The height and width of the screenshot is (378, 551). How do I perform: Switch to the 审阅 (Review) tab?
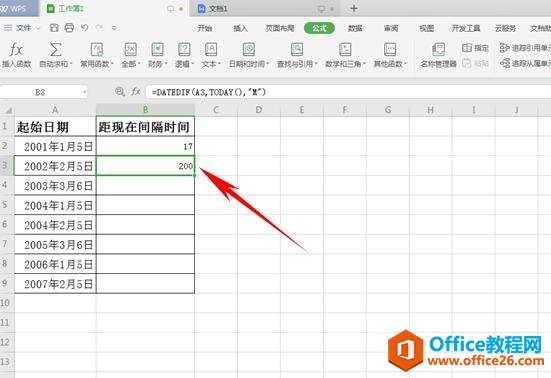(x=391, y=28)
